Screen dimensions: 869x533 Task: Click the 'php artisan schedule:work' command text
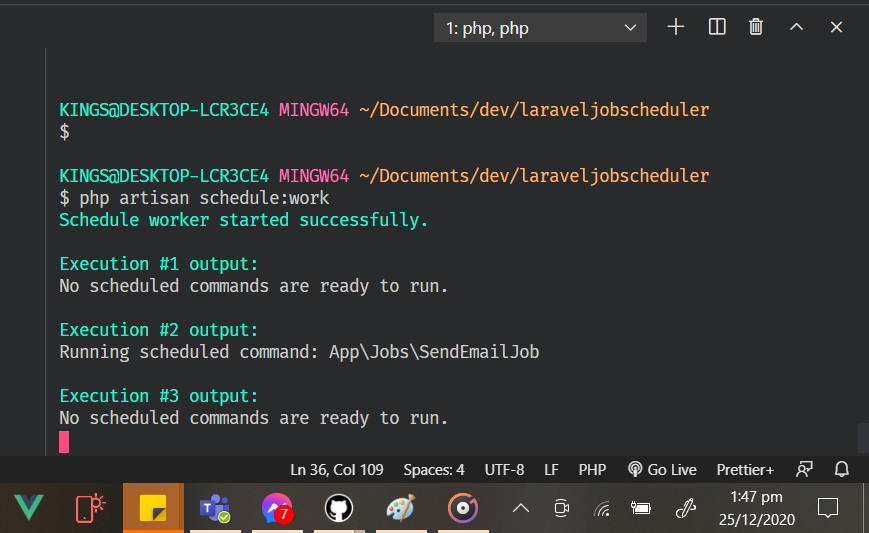tap(204, 198)
